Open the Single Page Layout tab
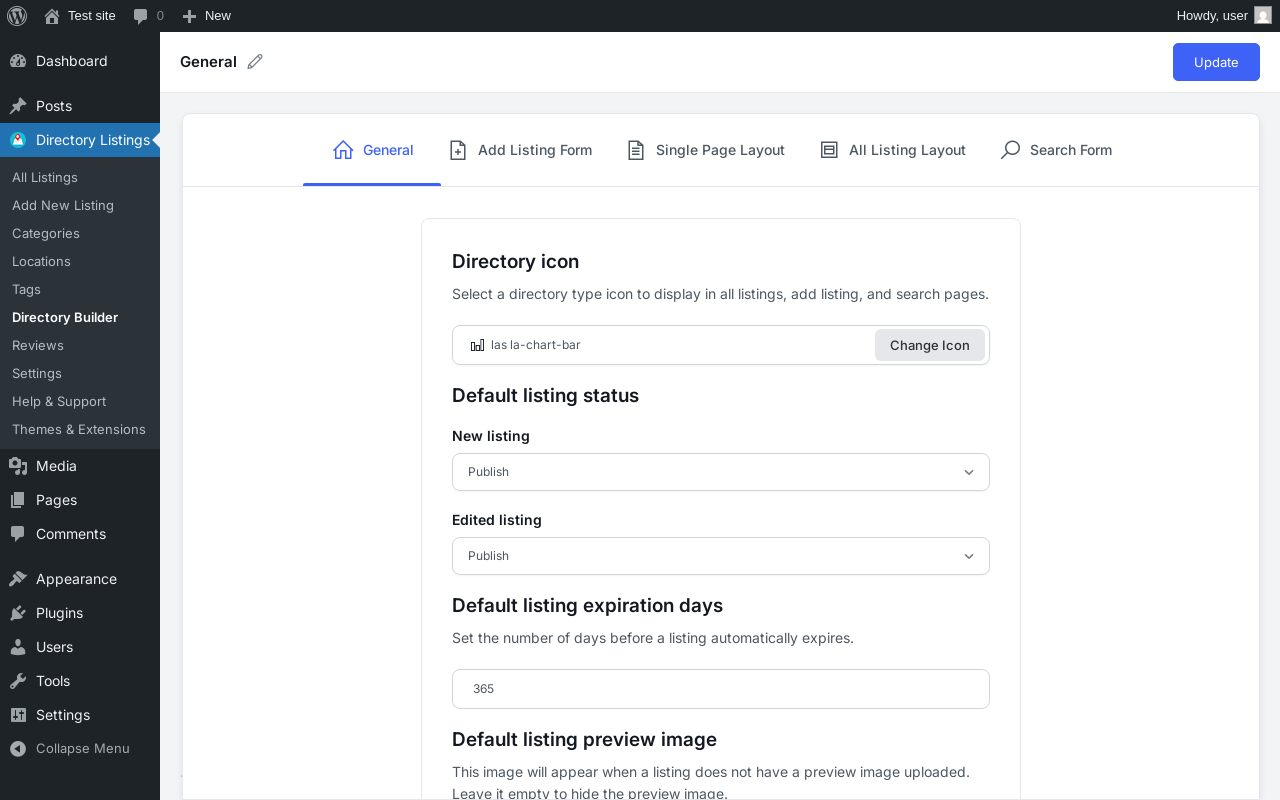Screen dimensions: 1280x800 [x=706, y=150]
